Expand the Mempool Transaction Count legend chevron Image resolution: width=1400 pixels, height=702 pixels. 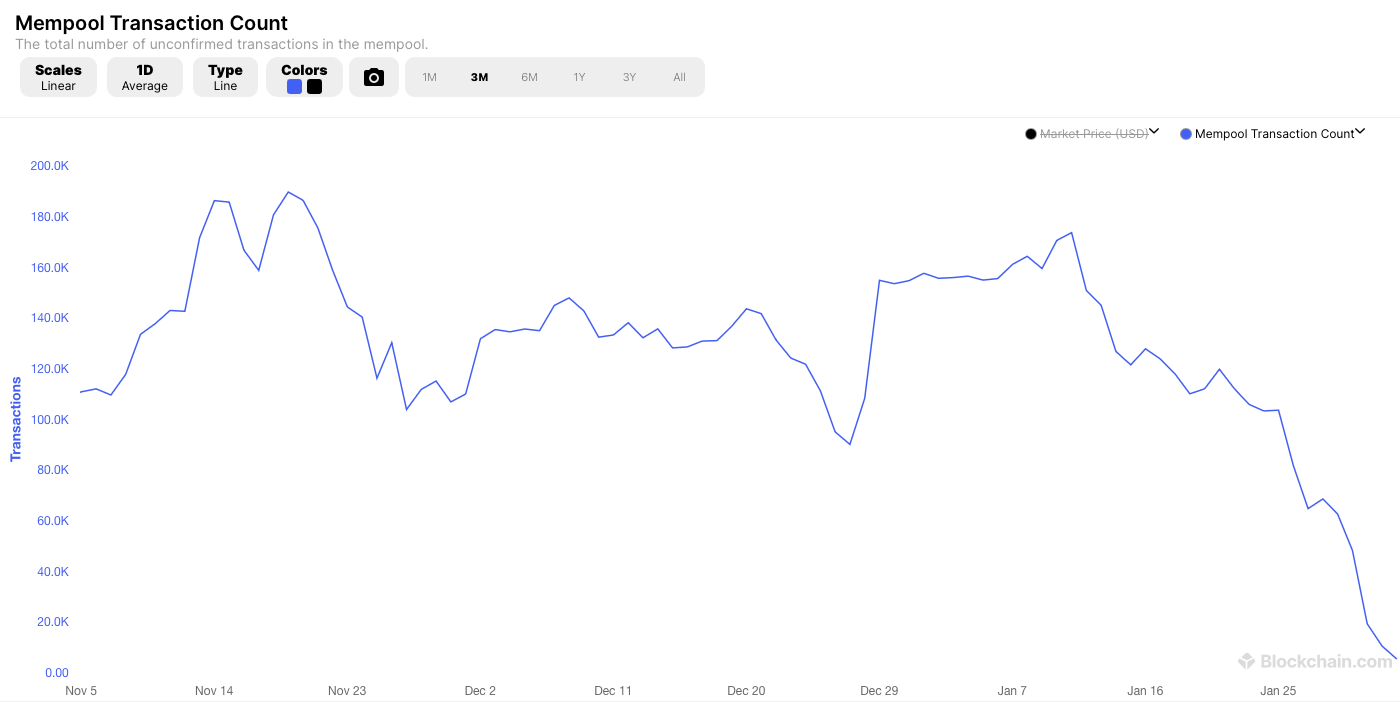pos(1360,131)
